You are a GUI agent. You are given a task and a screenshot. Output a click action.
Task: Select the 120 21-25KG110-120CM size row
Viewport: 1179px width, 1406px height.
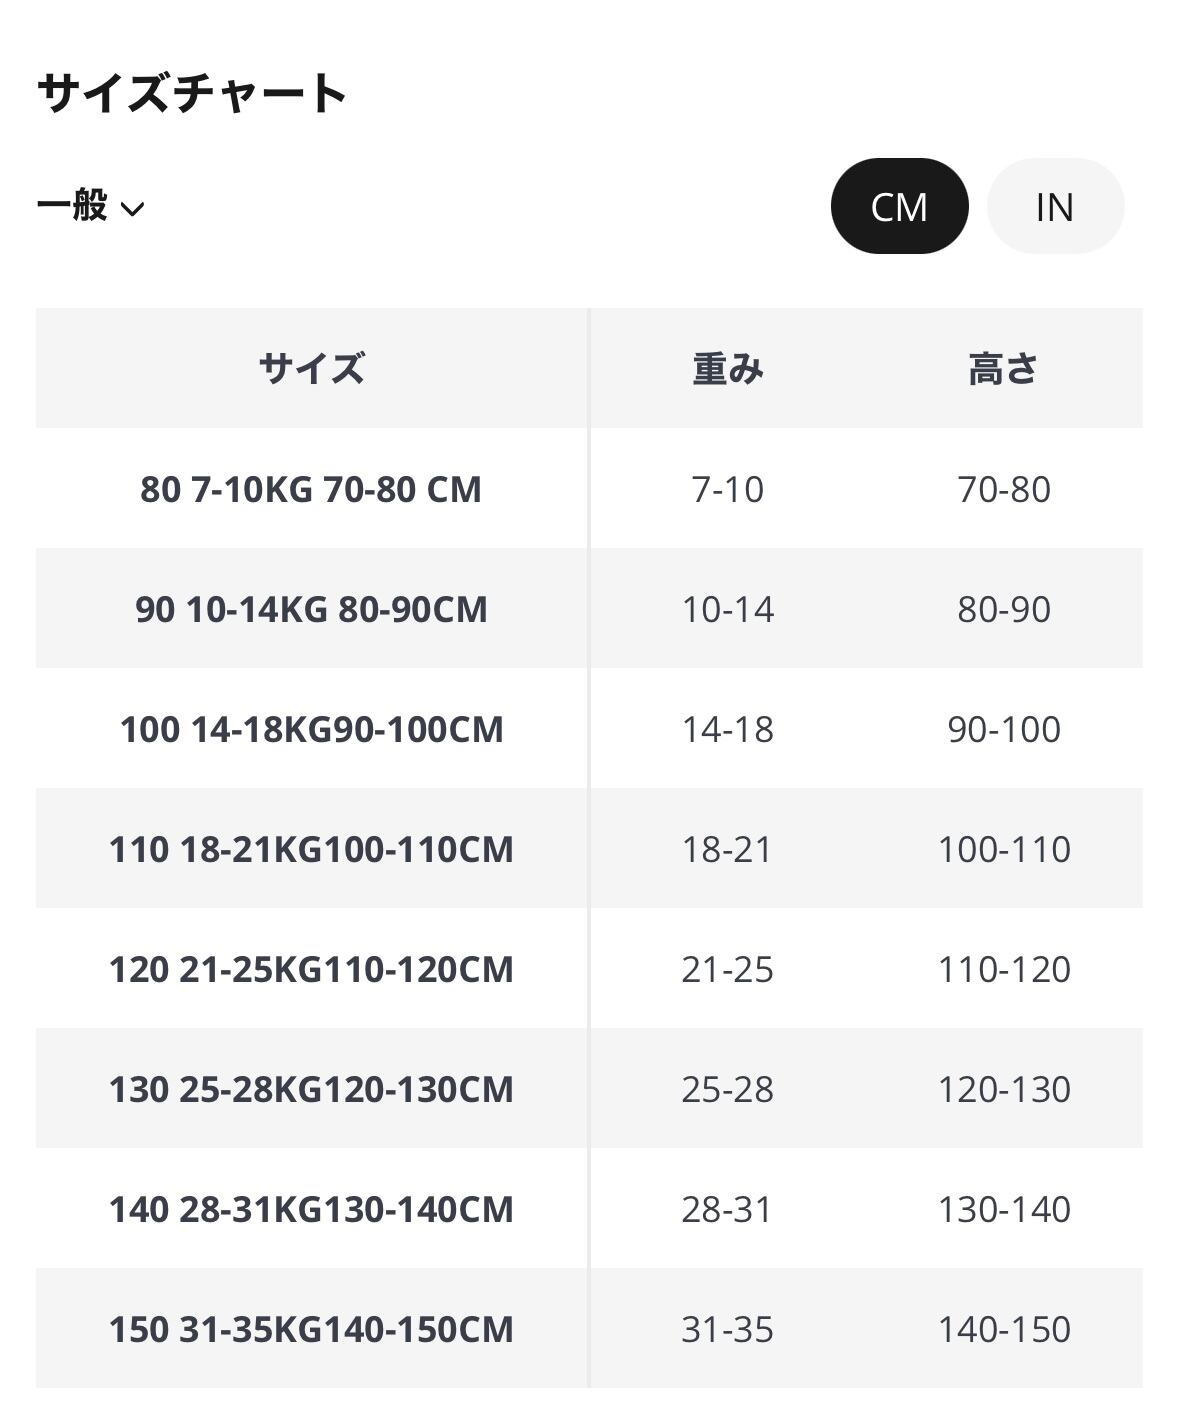point(311,969)
